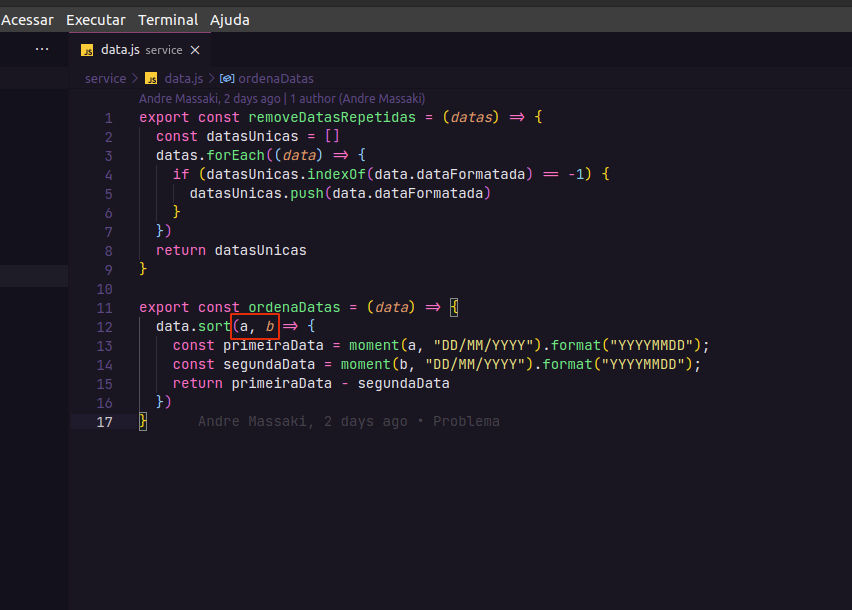Click the JS file icon on the data.js tab

coord(87,51)
